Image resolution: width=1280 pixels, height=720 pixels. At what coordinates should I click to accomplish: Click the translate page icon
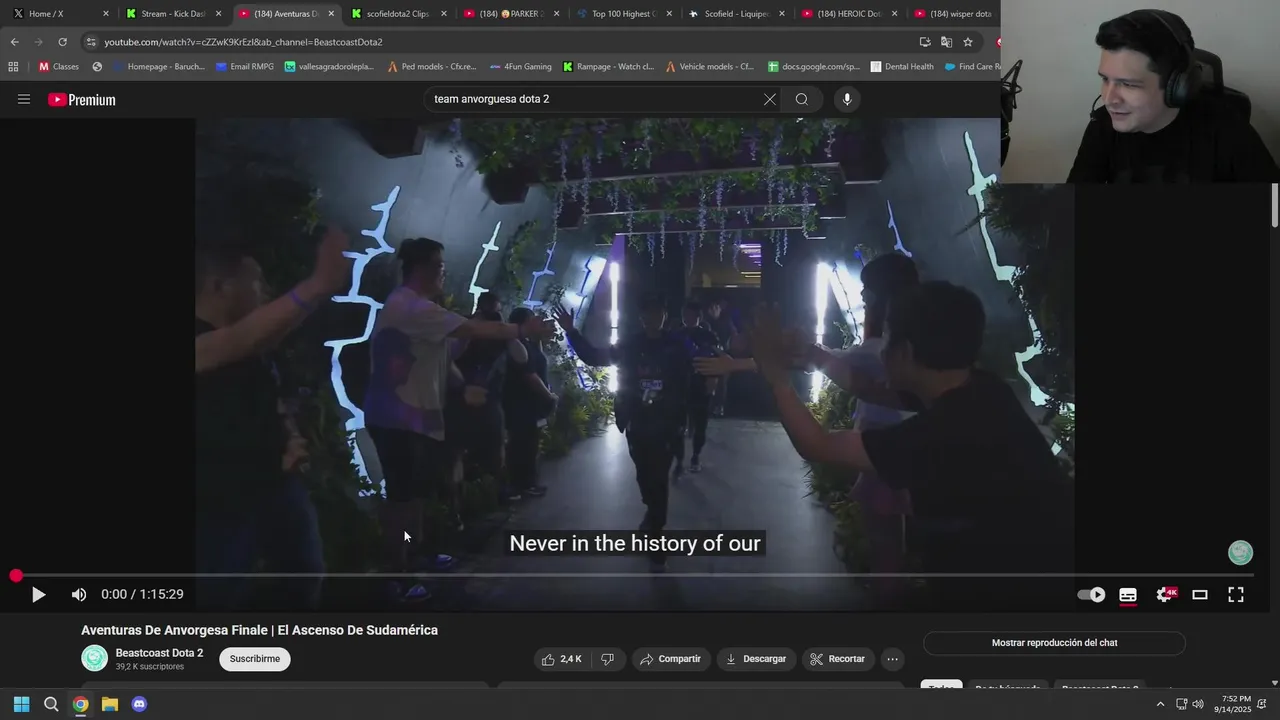946,42
